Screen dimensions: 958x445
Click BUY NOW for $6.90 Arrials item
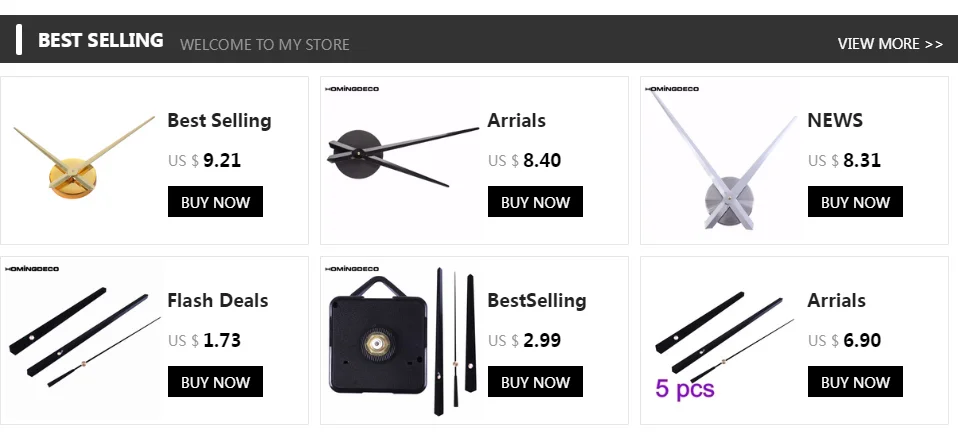(x=855, y=382)
